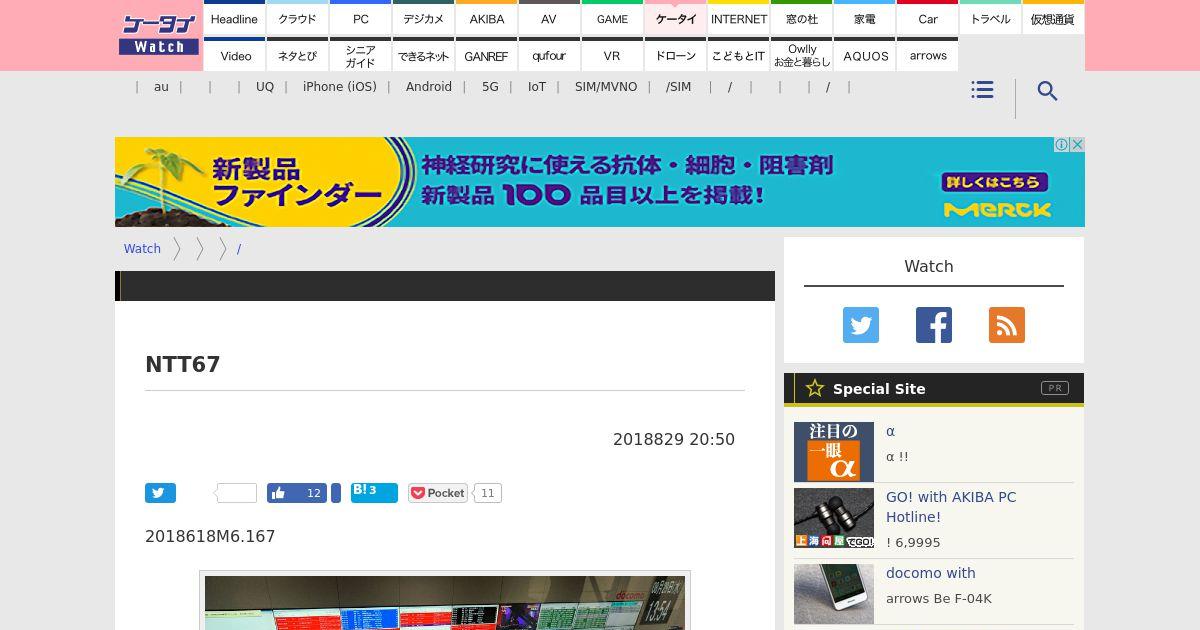Click the 詳しくはこちら button in ad

994,182
